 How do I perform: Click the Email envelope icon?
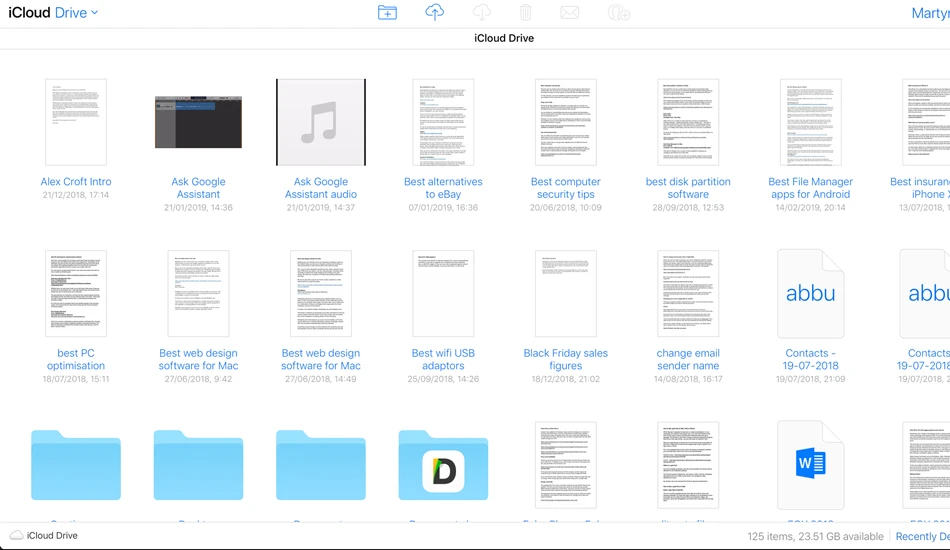pos(570,12)
